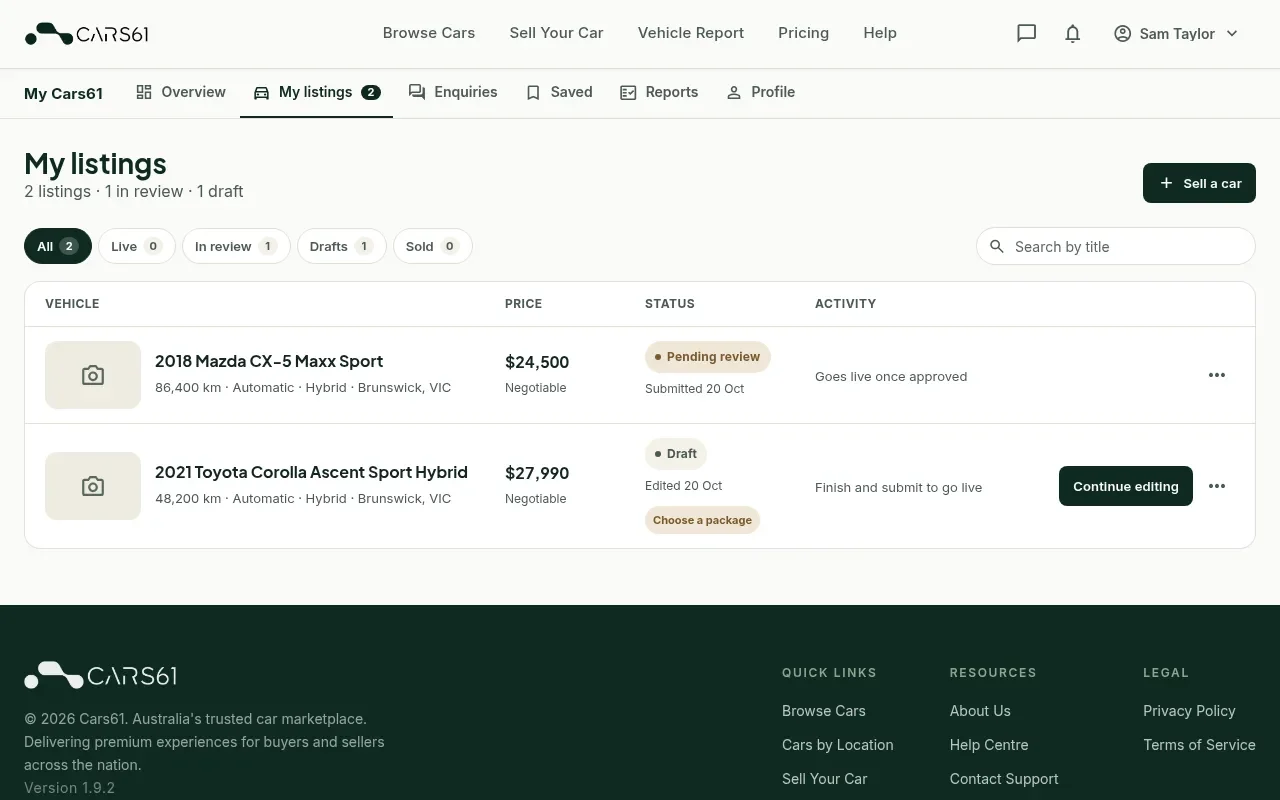Open the About Us footer link
This screenshot has width=1280, height=800.
coord(980,711)
